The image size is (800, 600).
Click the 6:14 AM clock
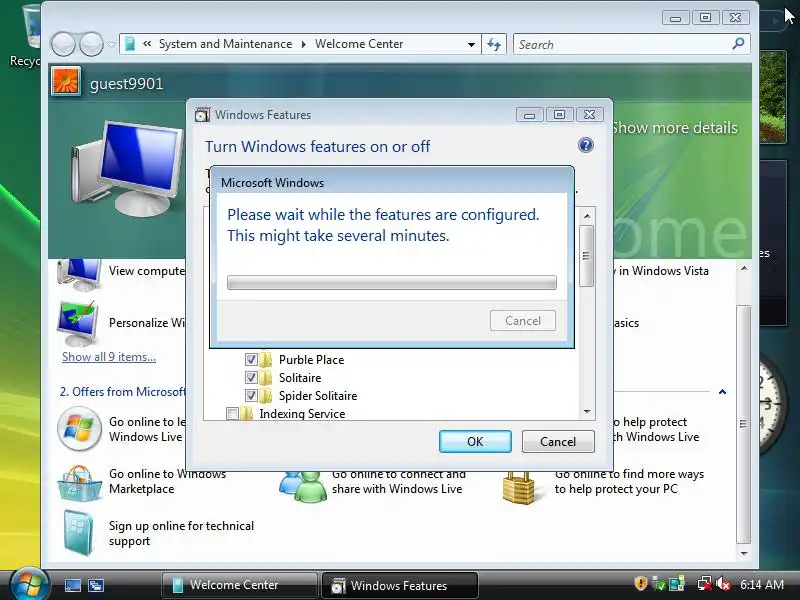tap(762, 584)
